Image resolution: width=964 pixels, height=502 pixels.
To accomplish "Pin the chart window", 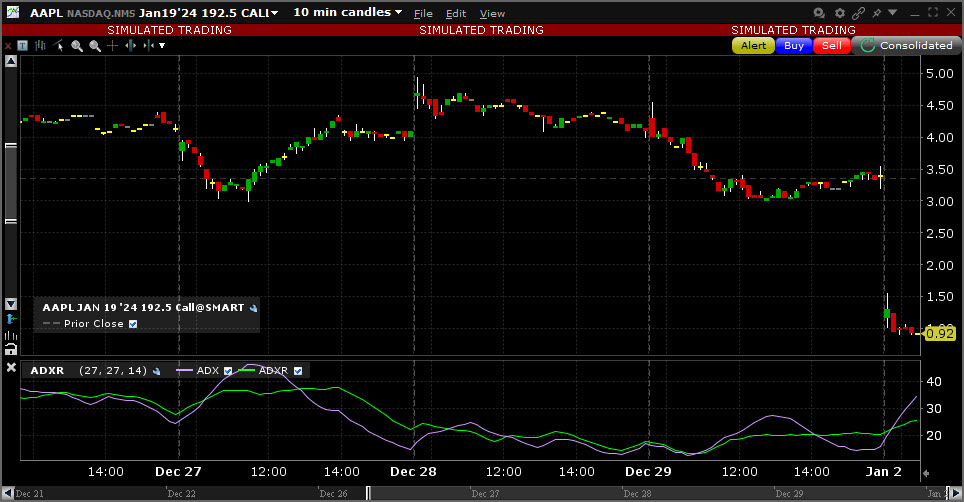I will [x=877, y=13].
